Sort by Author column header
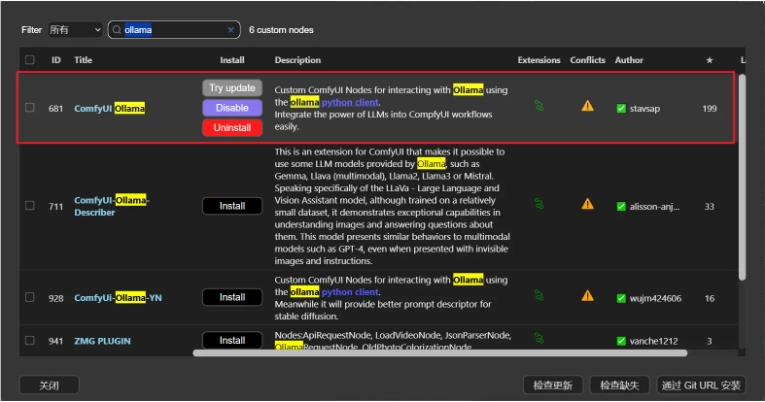This screenshot has width=765, height=402. (x=629, y=60)
